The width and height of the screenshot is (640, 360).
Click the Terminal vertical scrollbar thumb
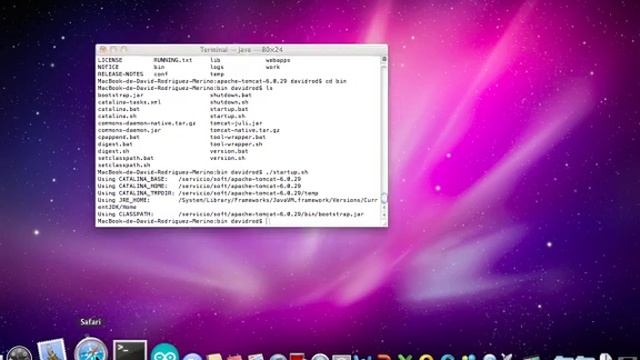pos(384,198)
